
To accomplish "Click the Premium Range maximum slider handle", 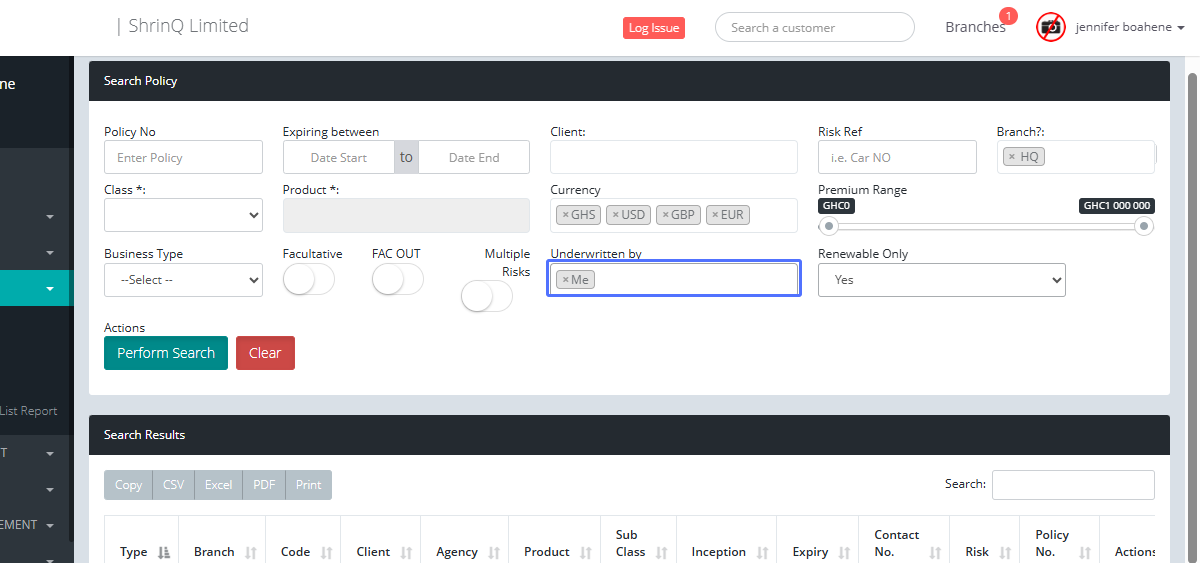I will [x=1144, y=227].
